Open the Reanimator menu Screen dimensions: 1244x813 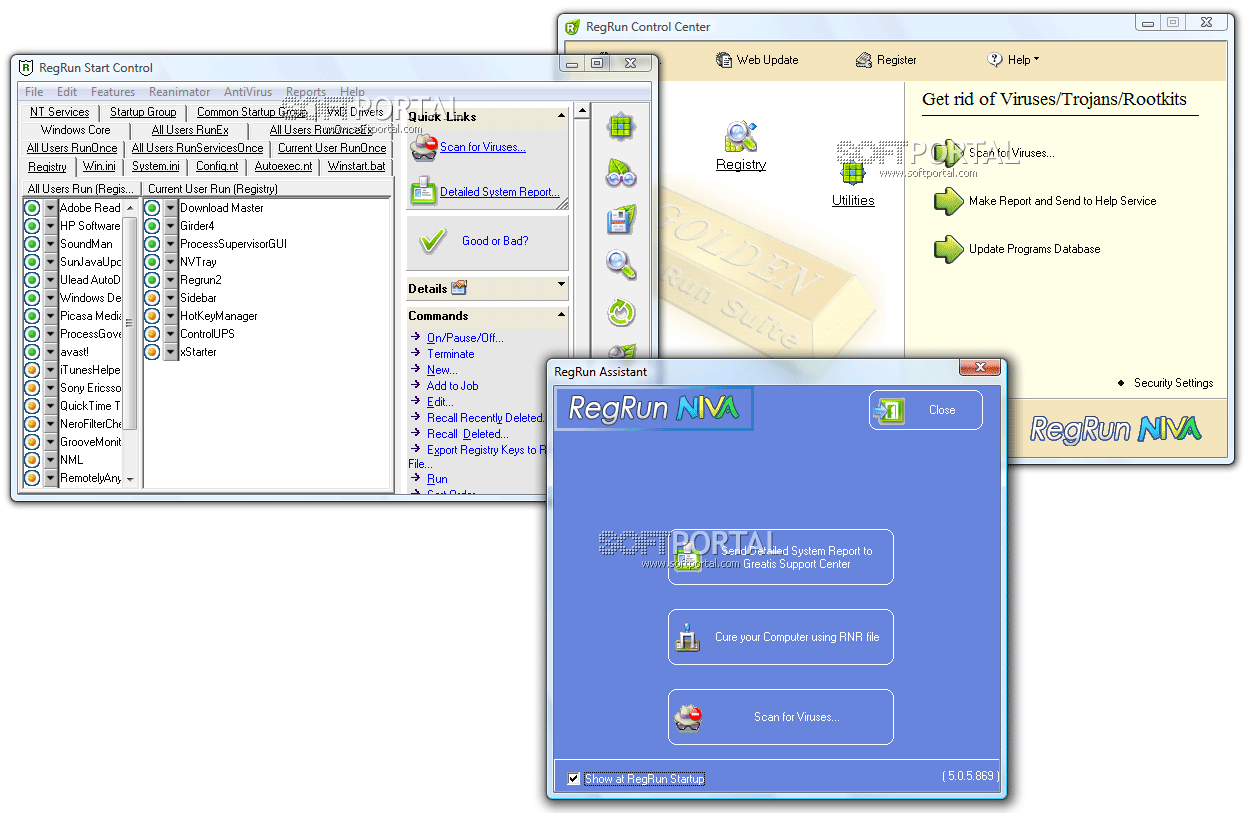(x=180, y=92)
